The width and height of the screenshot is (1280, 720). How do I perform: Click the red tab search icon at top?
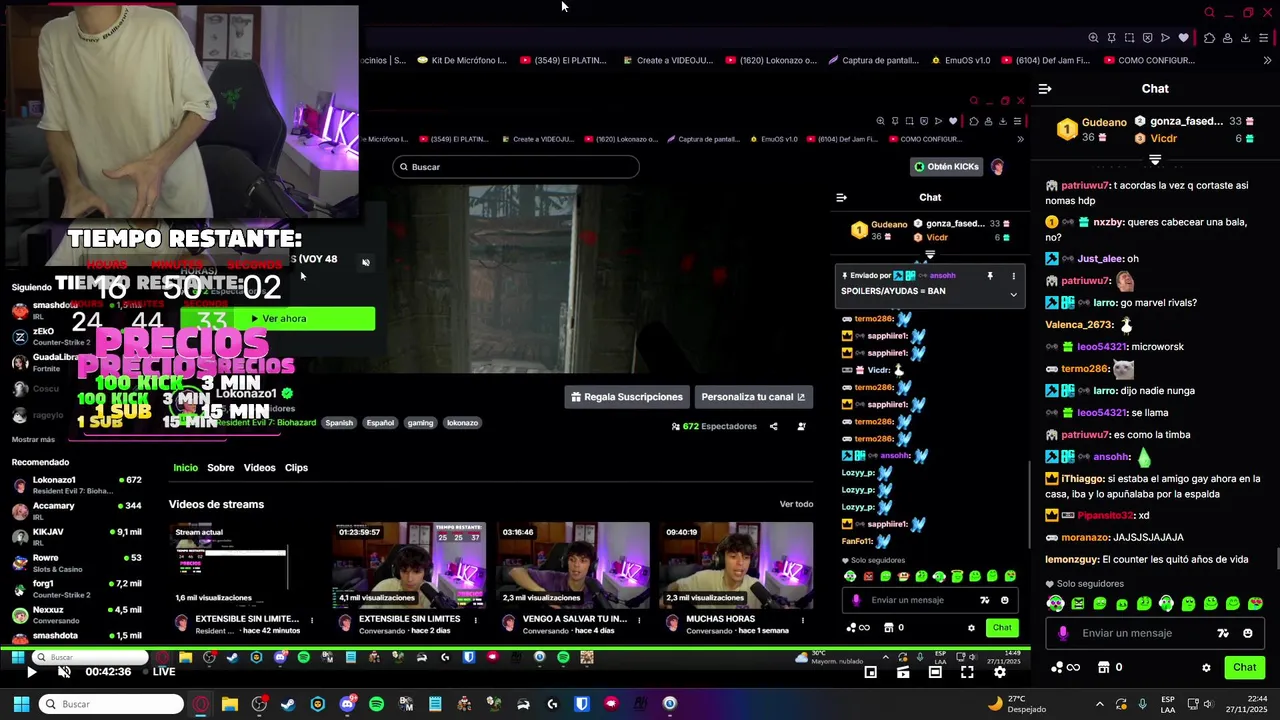[x=1209, y=13]
